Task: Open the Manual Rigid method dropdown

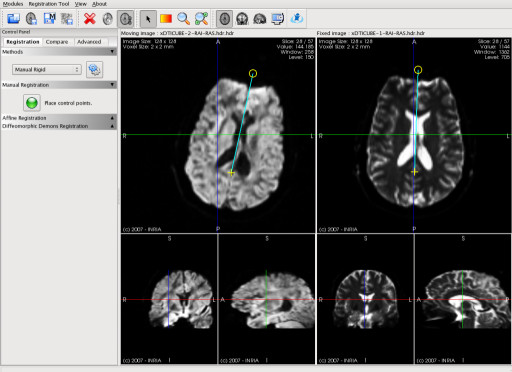Action: click(47, 69)
